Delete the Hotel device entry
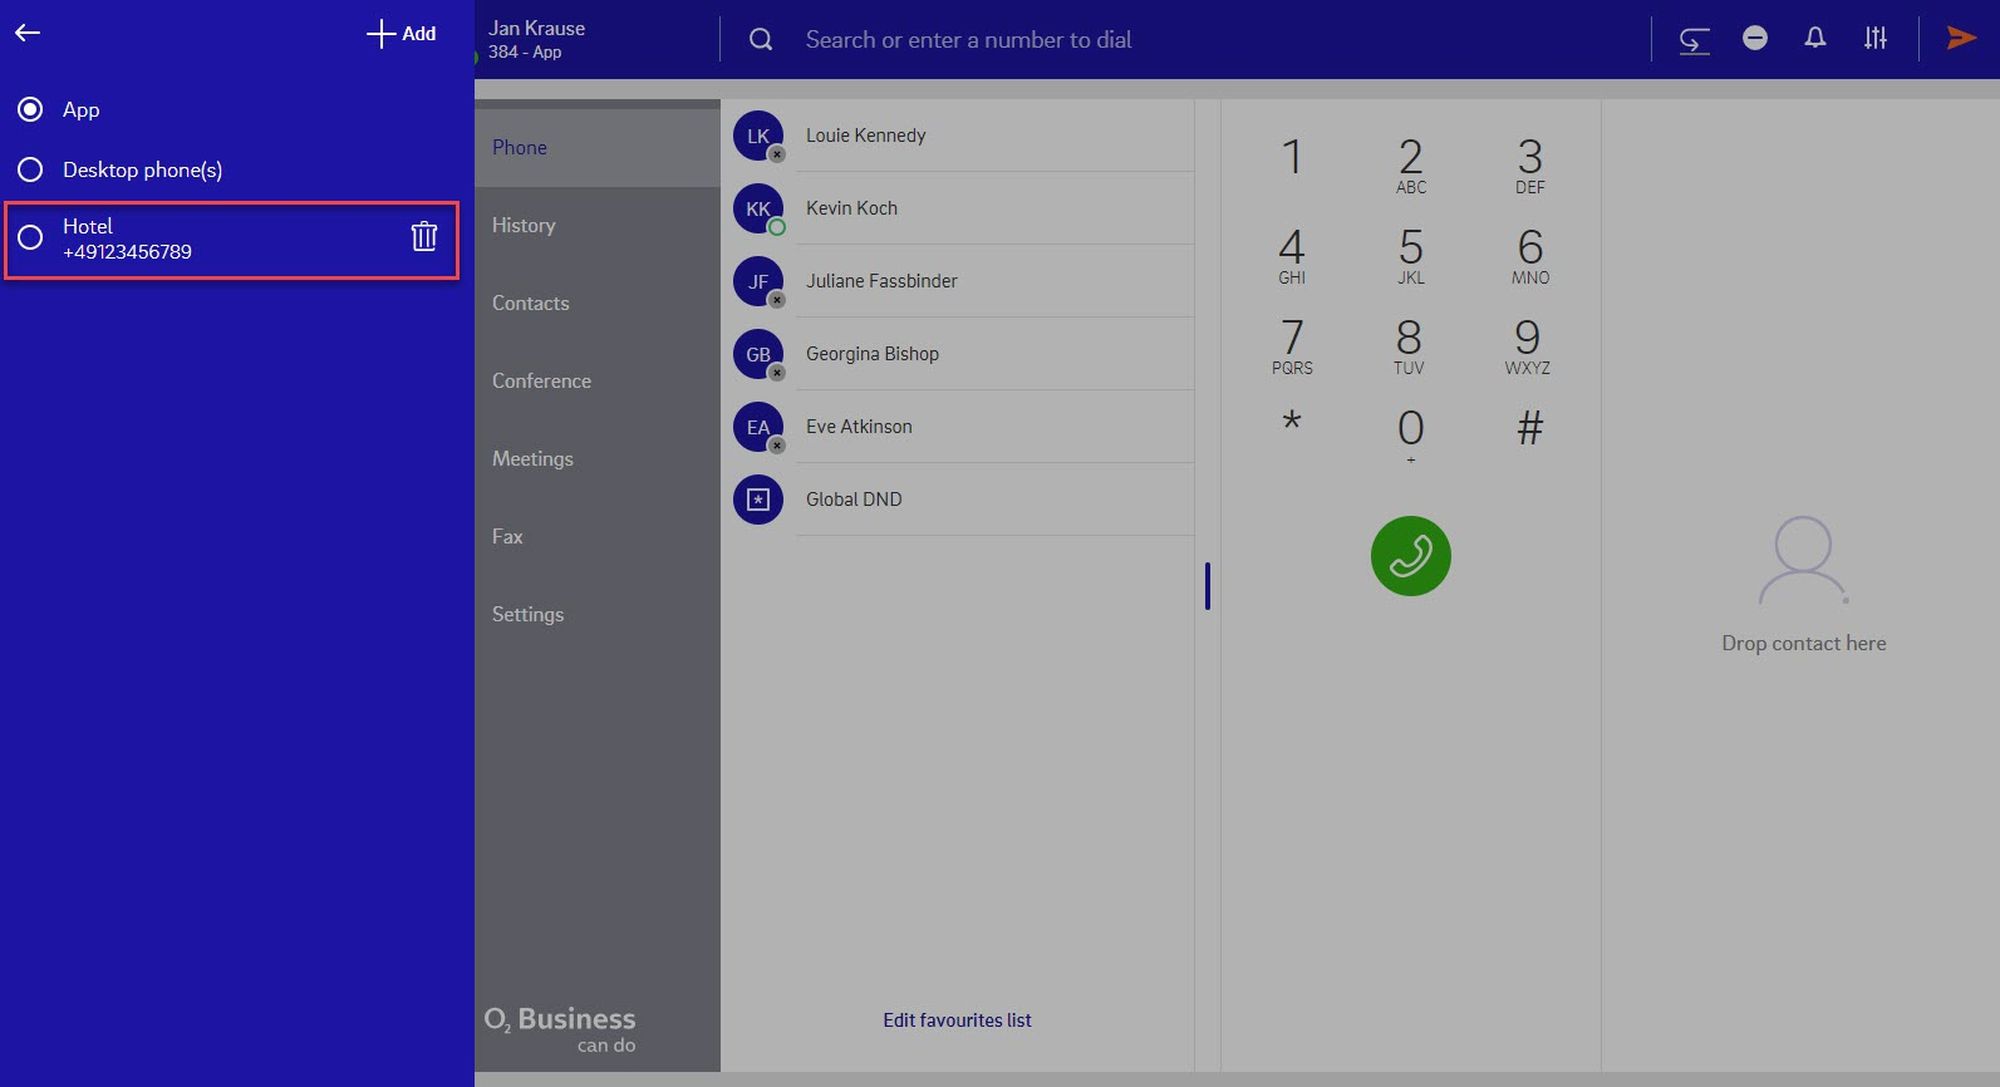2000x1087 pixels. [424, 237]
